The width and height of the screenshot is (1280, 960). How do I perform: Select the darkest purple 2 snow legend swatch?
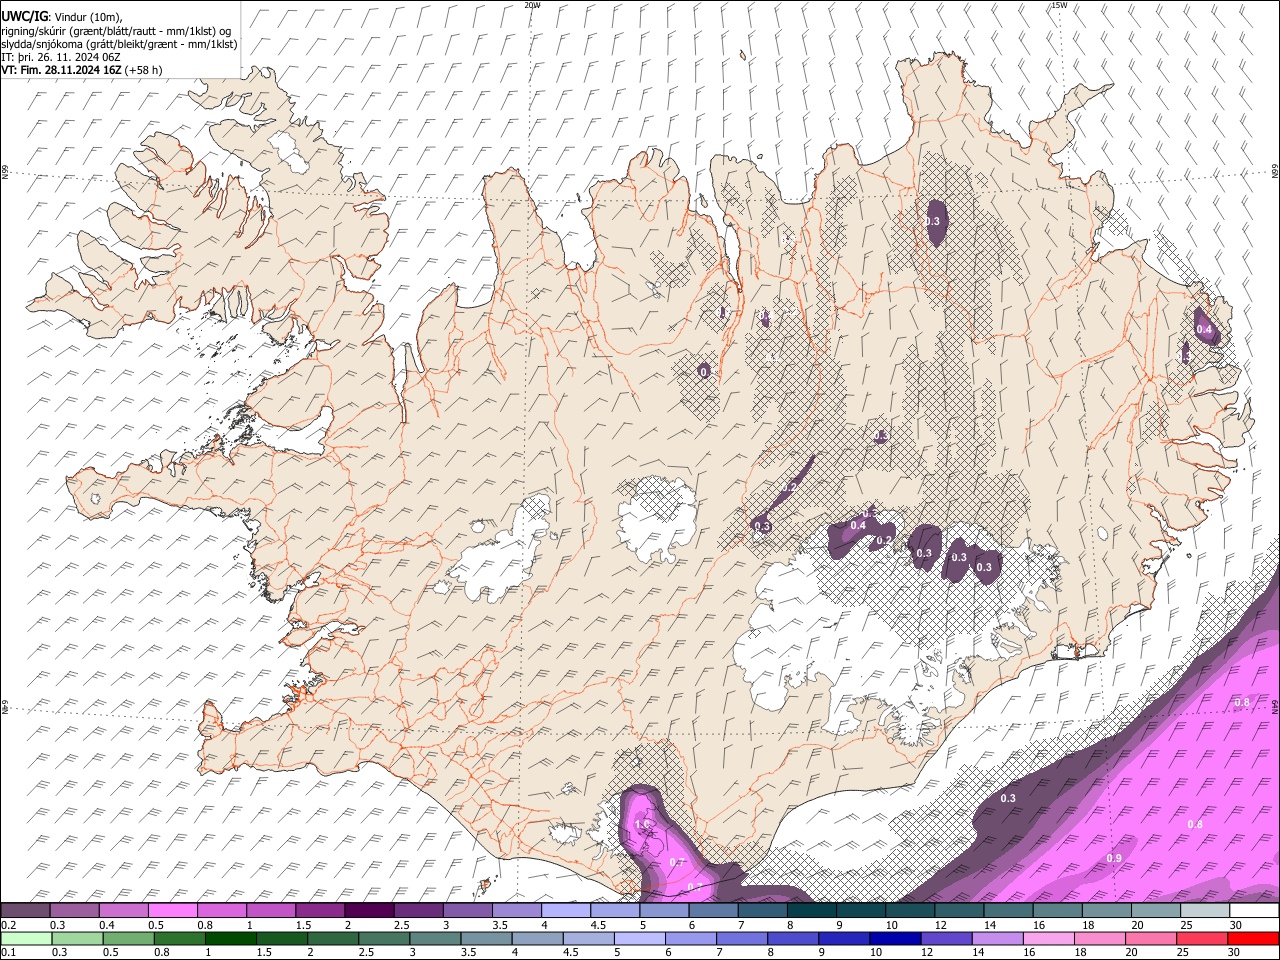(x=368, y=911)
